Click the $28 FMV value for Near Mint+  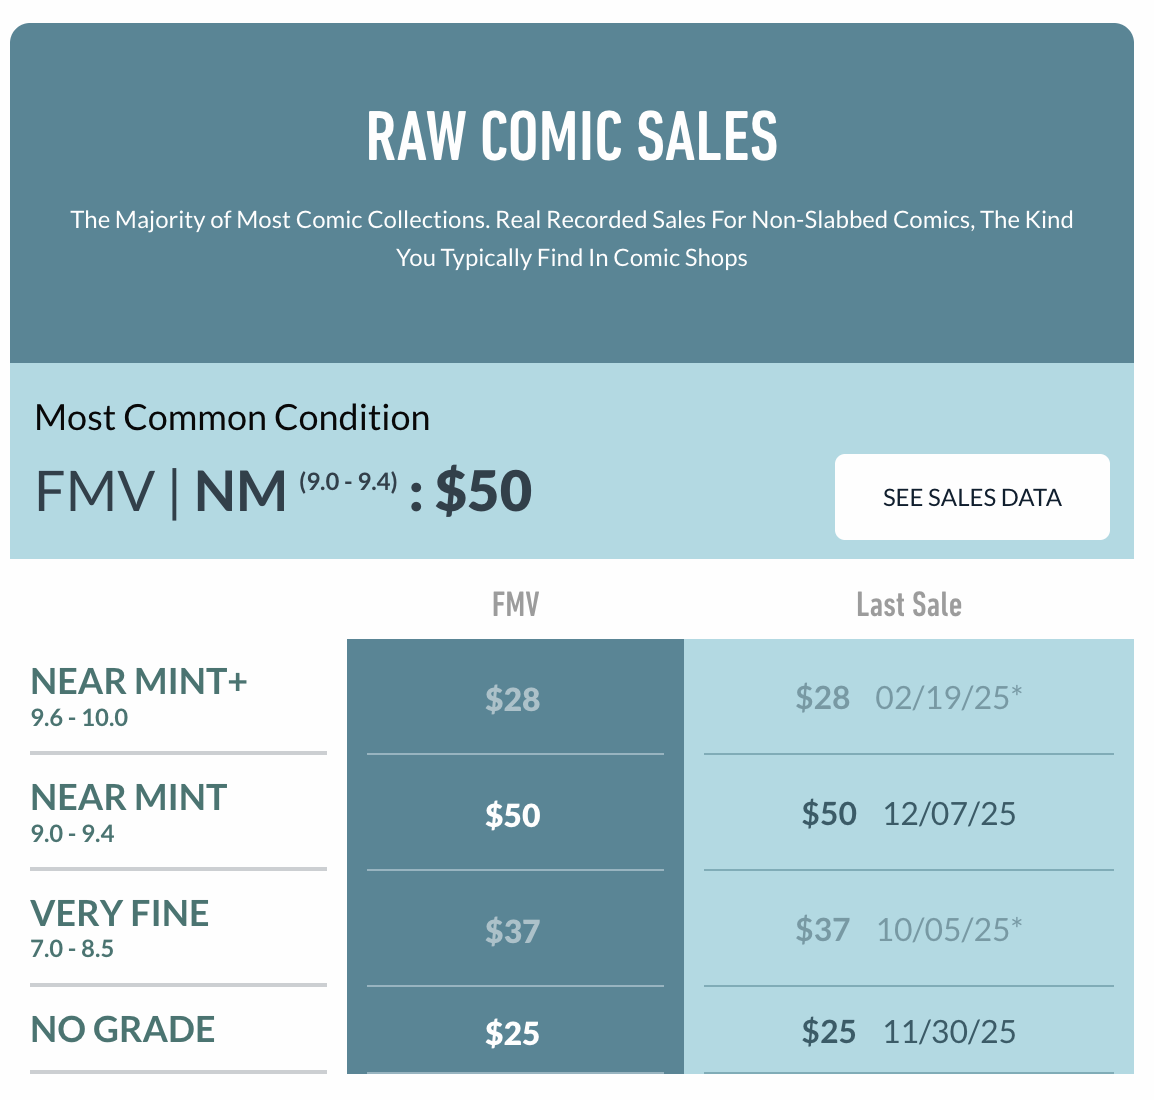coord(513,699)
